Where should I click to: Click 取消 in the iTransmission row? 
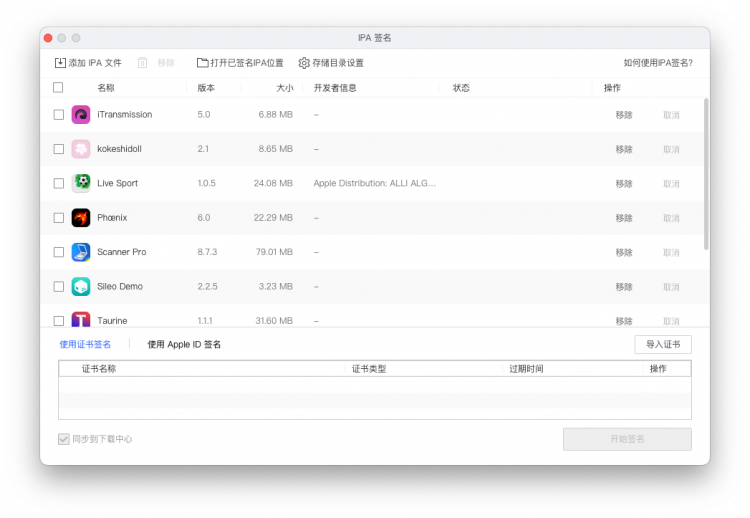(x=671, y=115)
